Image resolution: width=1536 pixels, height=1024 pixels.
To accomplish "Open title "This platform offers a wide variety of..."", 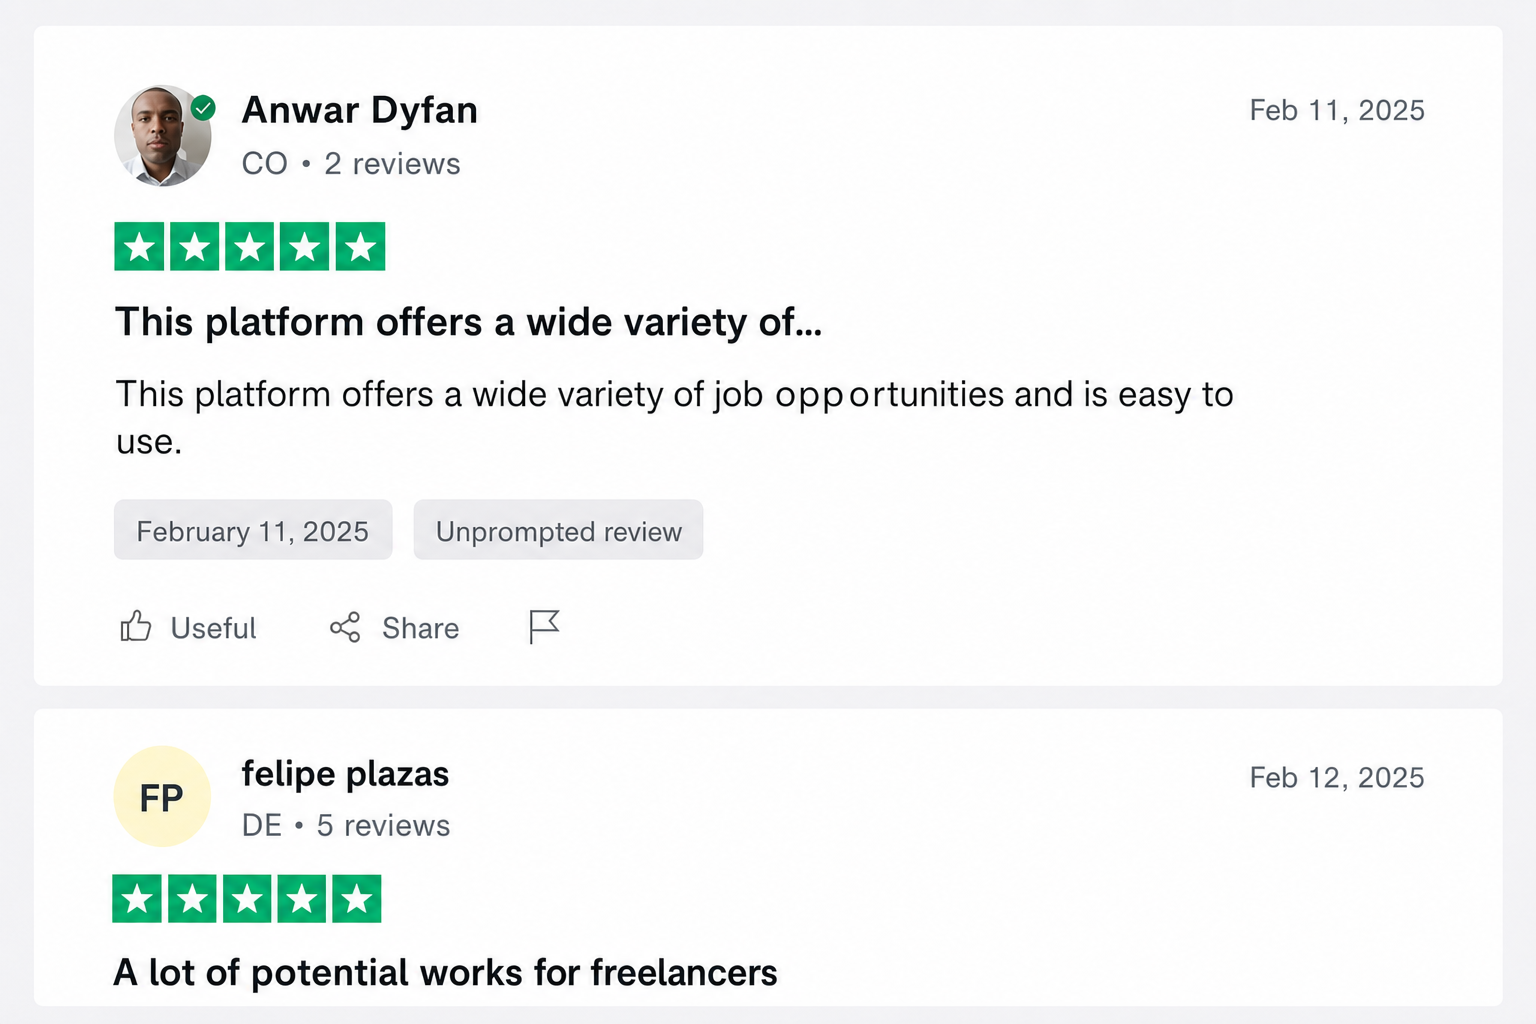I will [468, 323].
